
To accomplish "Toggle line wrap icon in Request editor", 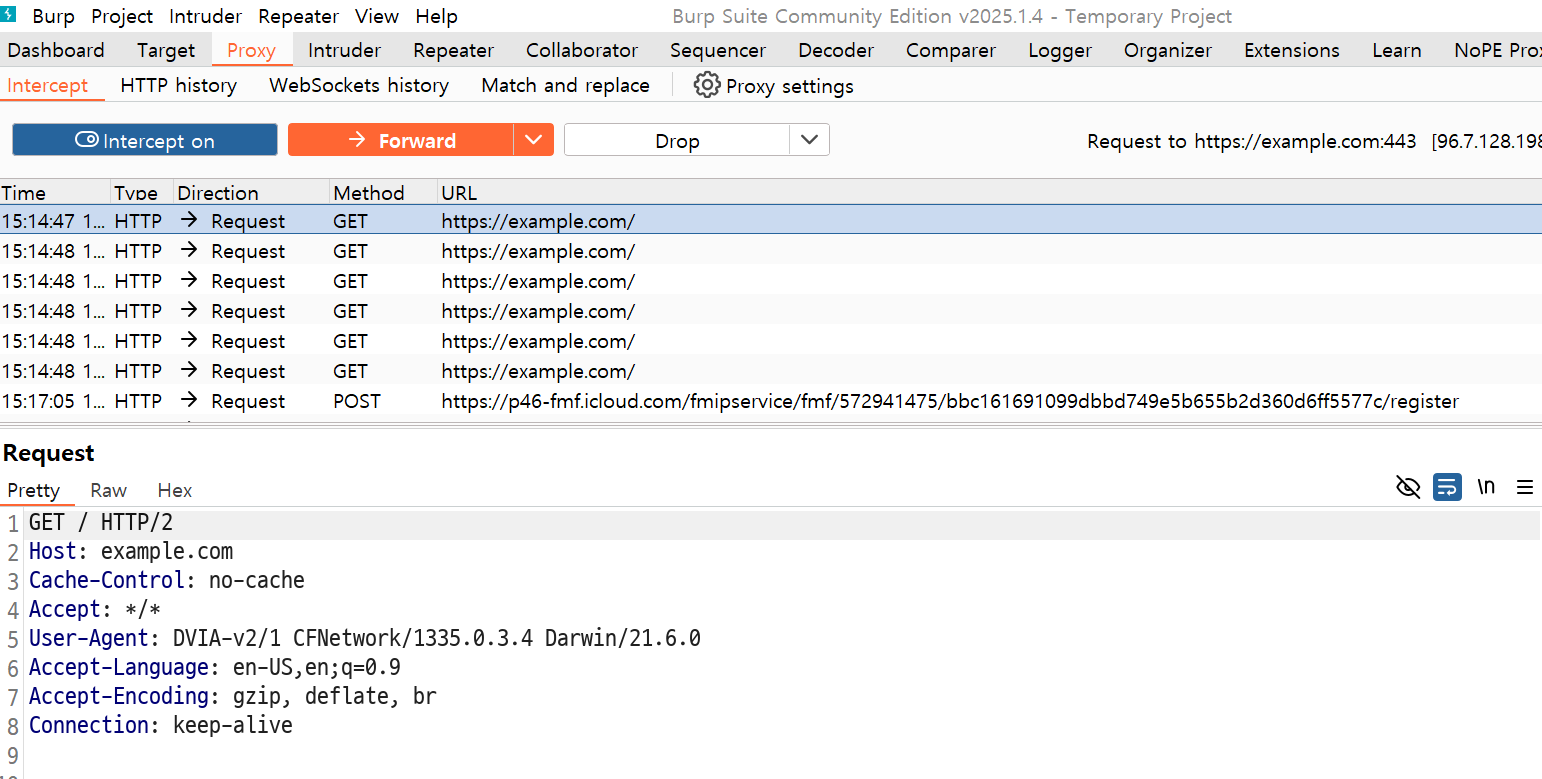I will (x=1447, y=487).
